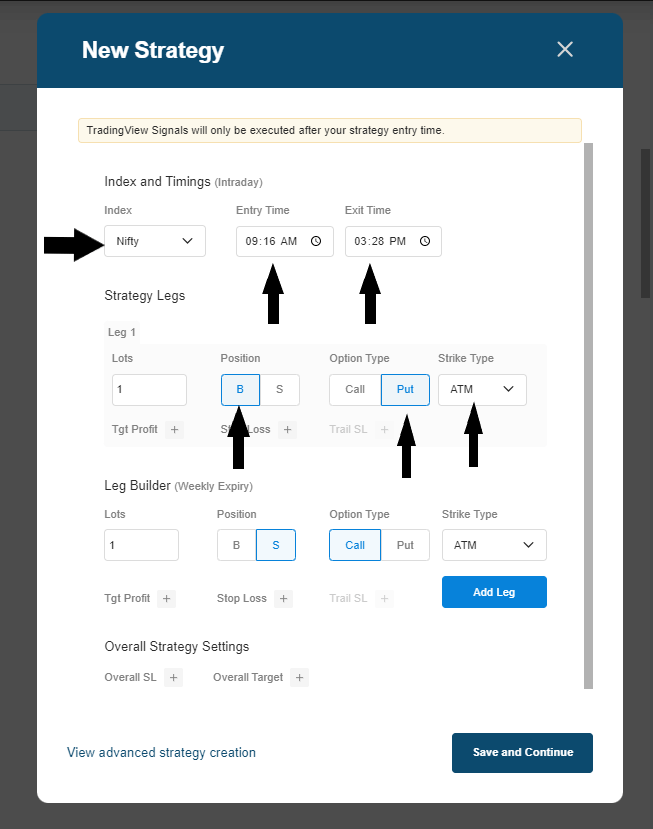The width and height of the screenshot is (653, 829).
Task: Click the clock icon in Entry Time field
Action: [x=316, y=241]
